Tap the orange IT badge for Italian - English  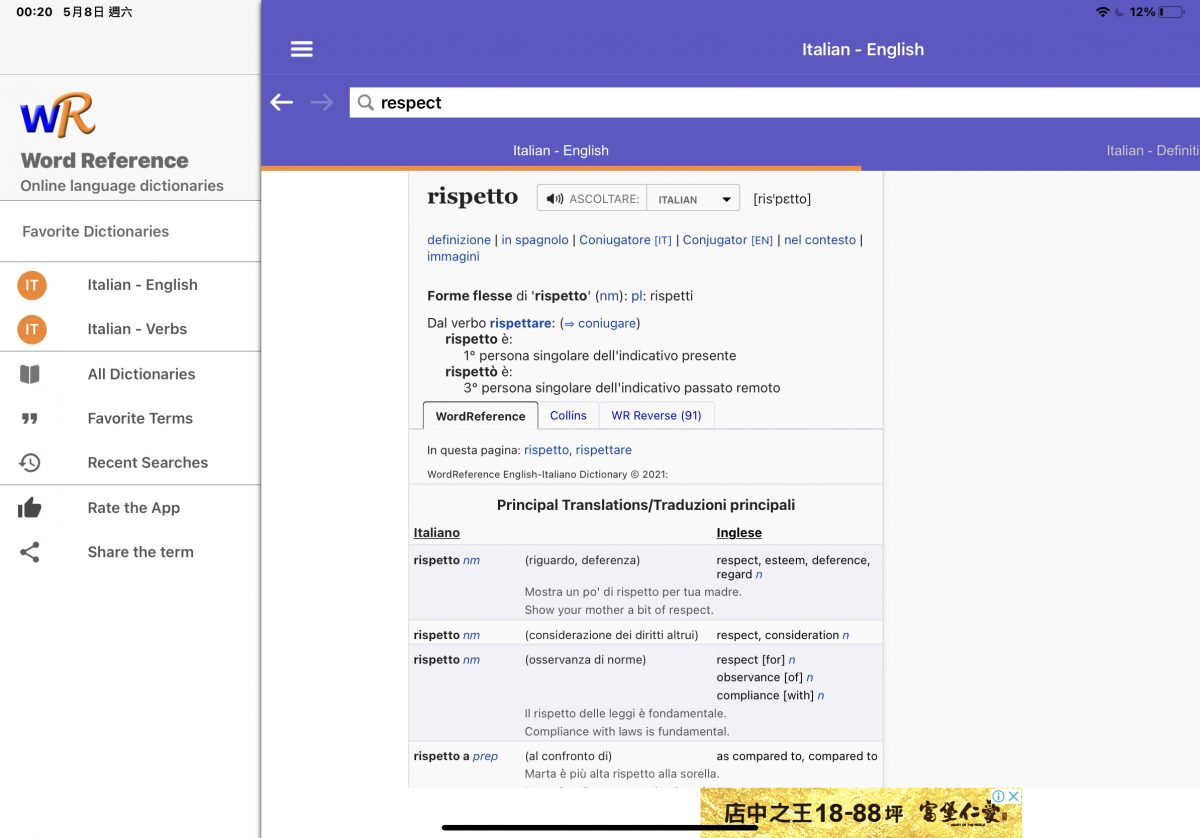(32, 285)
